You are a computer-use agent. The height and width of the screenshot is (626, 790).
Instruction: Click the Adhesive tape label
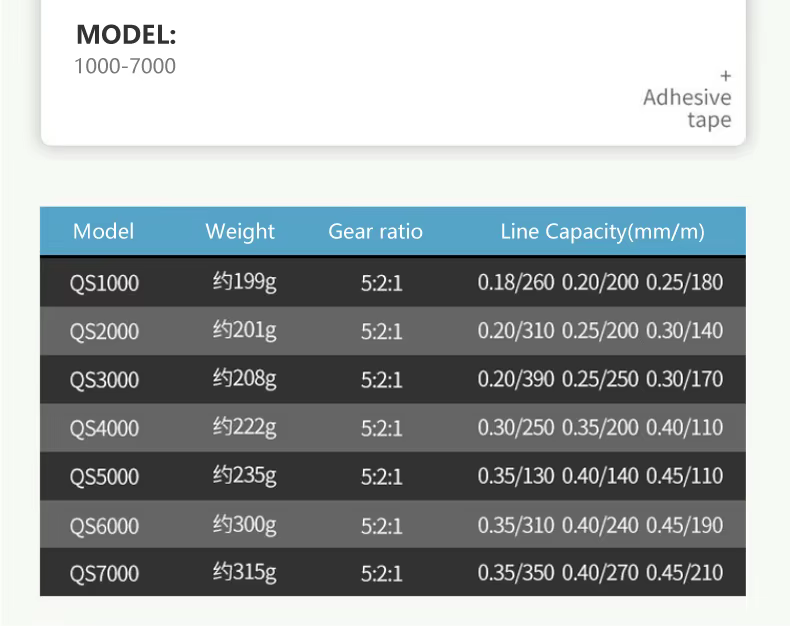click(x=687, y=109)
